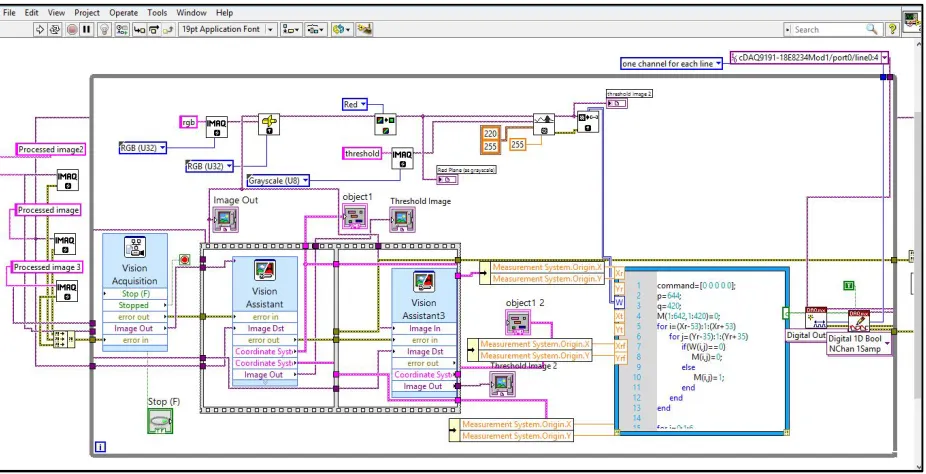Click the Vision Assistant express icon

click(265, 270)
